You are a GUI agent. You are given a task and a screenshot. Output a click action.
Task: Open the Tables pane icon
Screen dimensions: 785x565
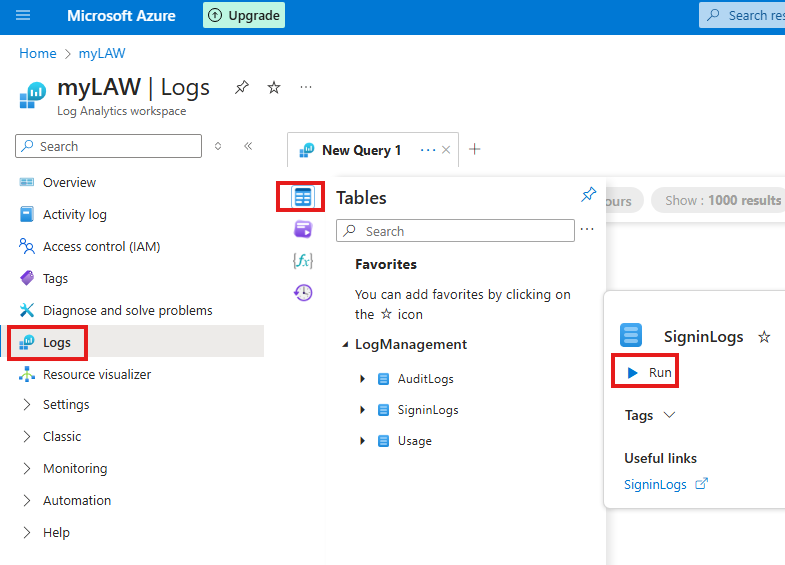302,197
